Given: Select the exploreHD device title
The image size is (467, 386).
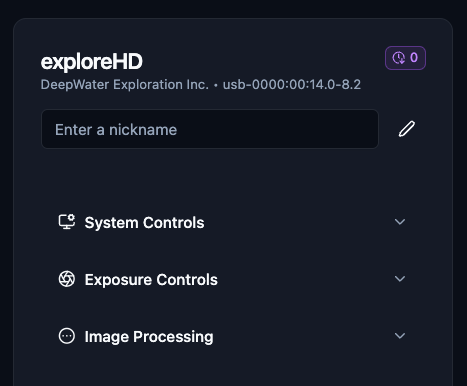Looking at the screenshot, I should coord(92,62).
